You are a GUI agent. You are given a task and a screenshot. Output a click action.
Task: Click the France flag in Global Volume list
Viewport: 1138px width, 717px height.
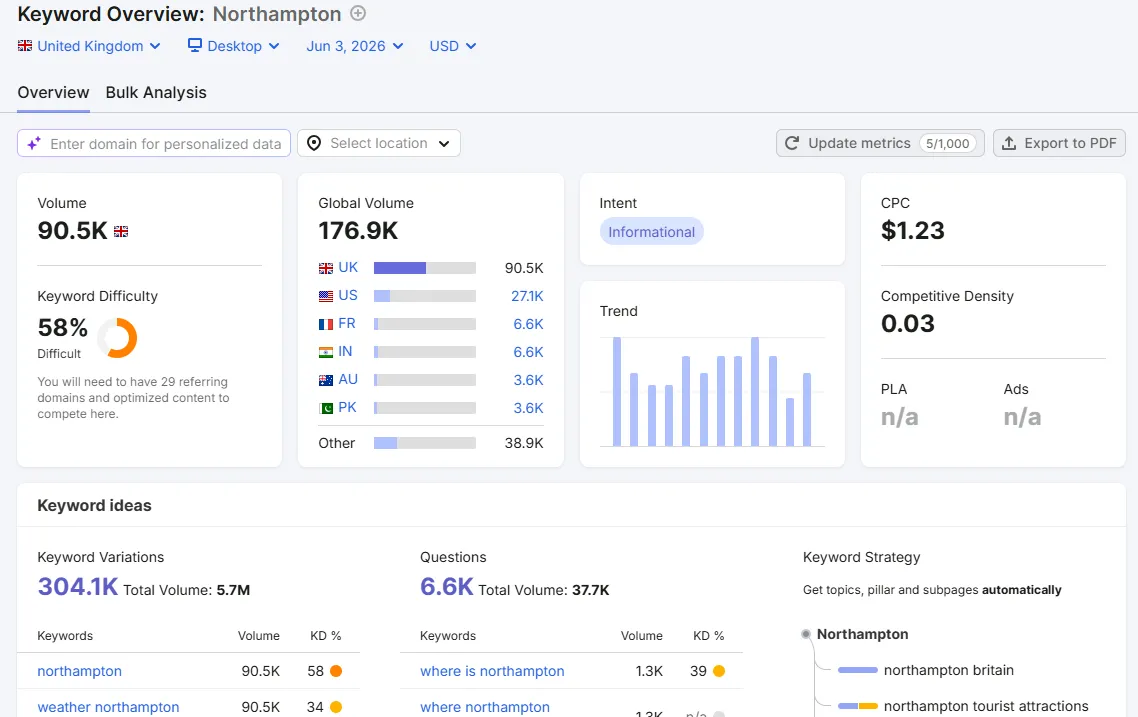[x=326, y=324]
